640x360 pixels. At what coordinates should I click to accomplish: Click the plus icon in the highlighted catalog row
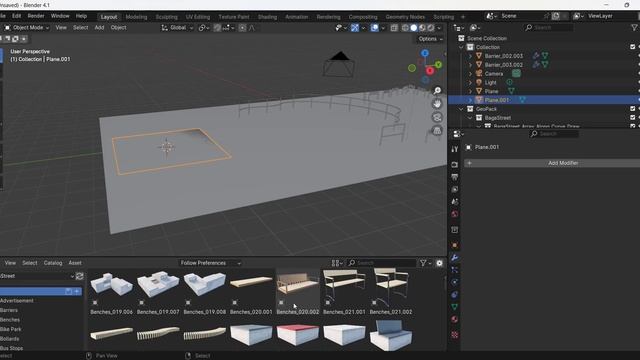coord(77,291)
